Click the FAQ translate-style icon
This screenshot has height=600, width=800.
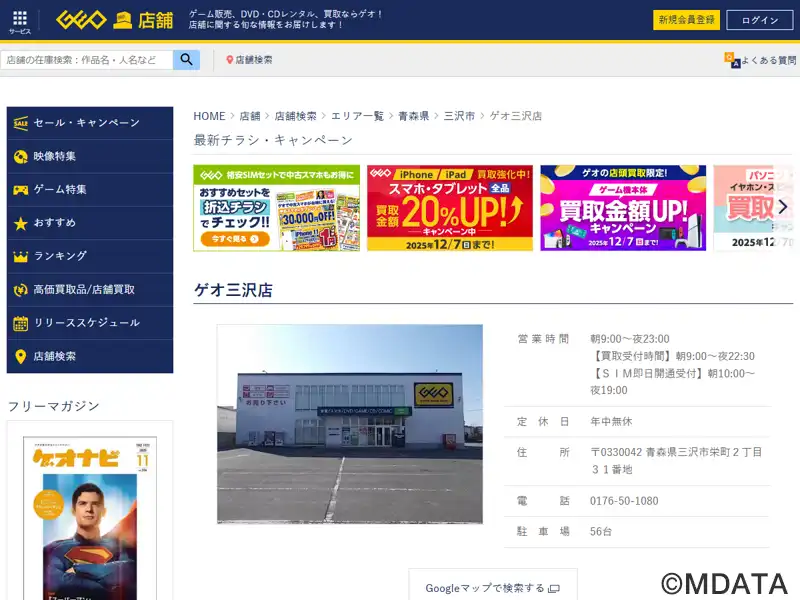click(732, 60)
